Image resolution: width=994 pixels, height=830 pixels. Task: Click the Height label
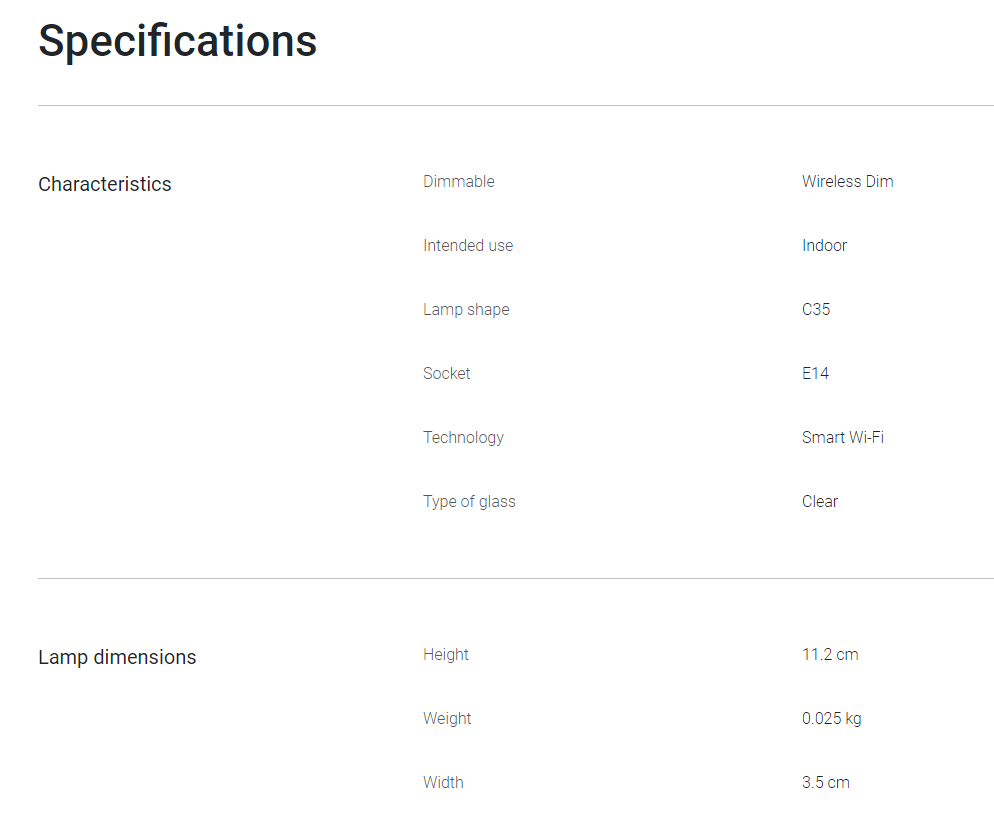pos(446,654)
